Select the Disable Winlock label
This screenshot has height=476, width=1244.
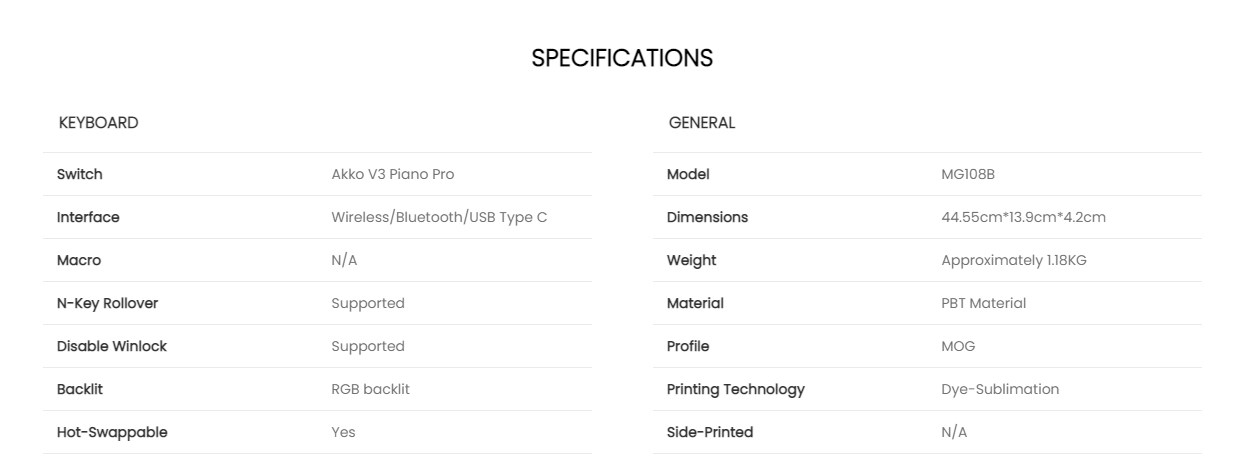pos(112,346)
